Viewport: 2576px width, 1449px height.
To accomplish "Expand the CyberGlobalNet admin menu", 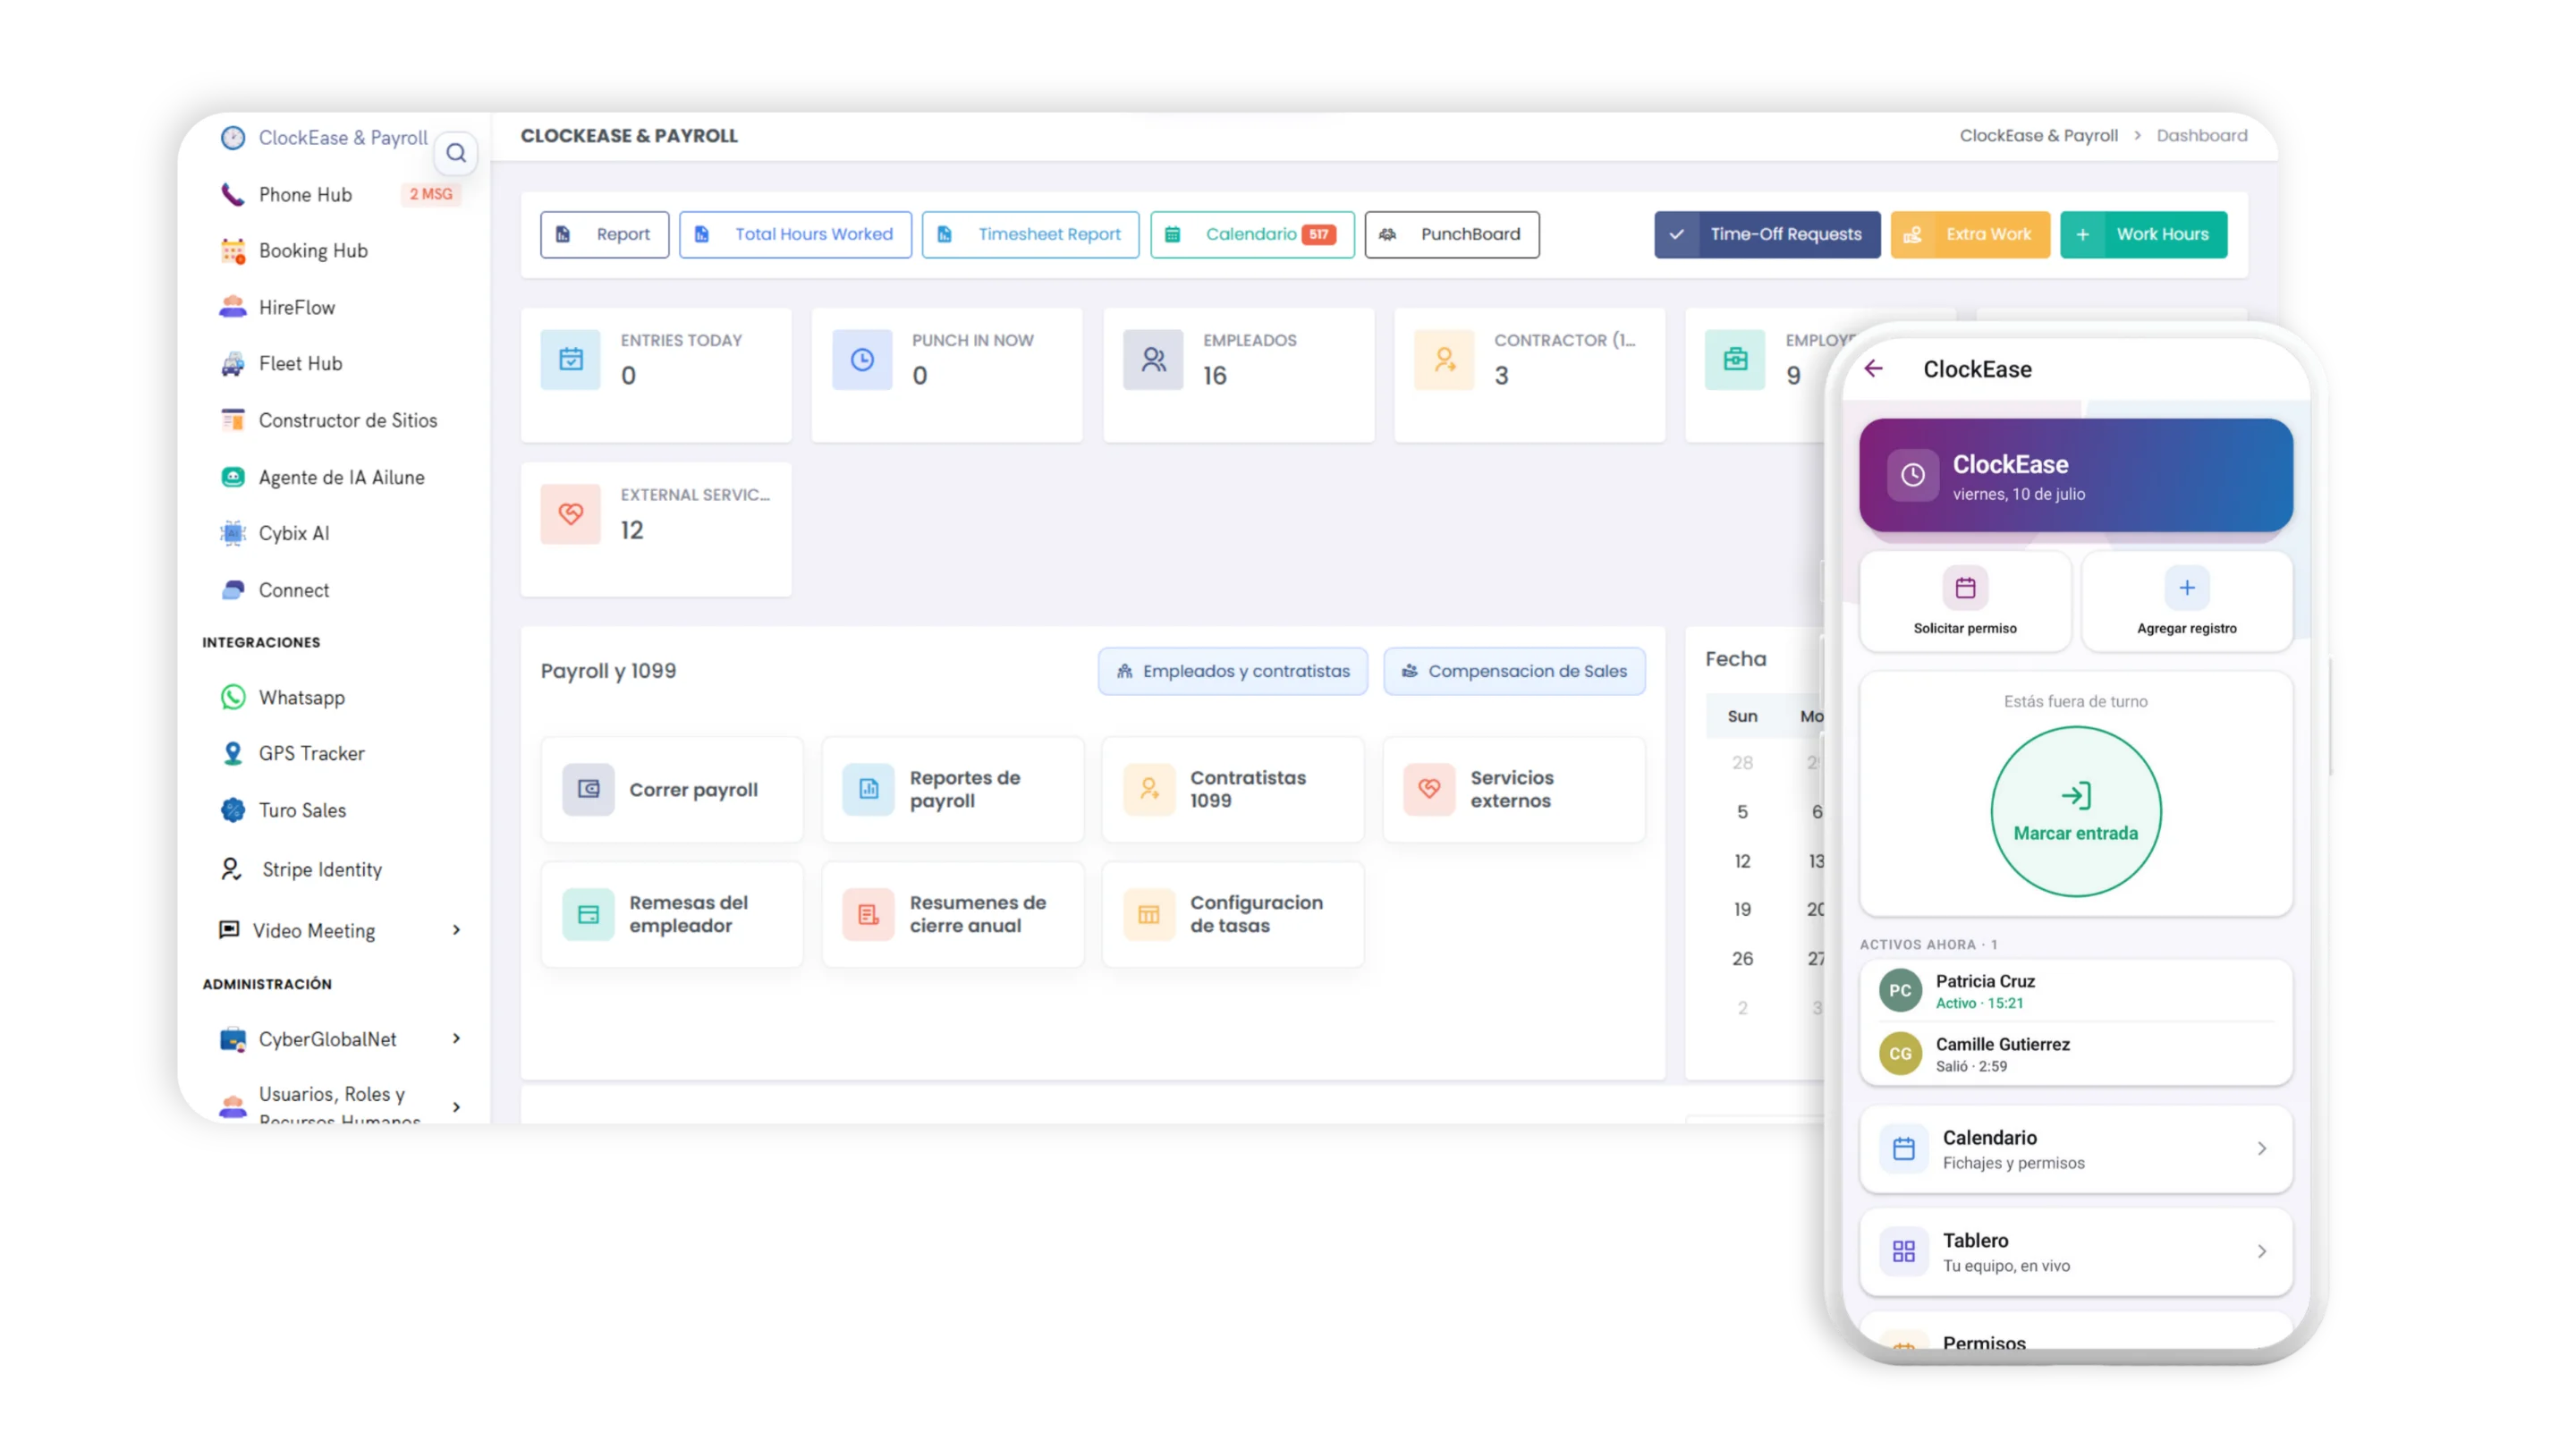I will point(456,1039).
